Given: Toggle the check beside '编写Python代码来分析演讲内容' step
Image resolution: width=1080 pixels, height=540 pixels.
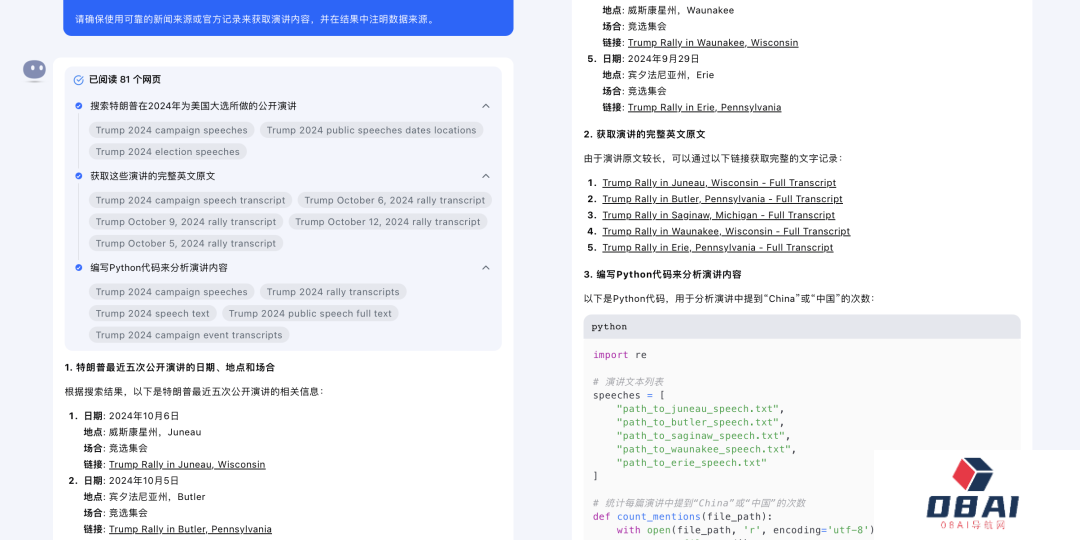Looking at the screenshot, I should [x=79, y=268].
